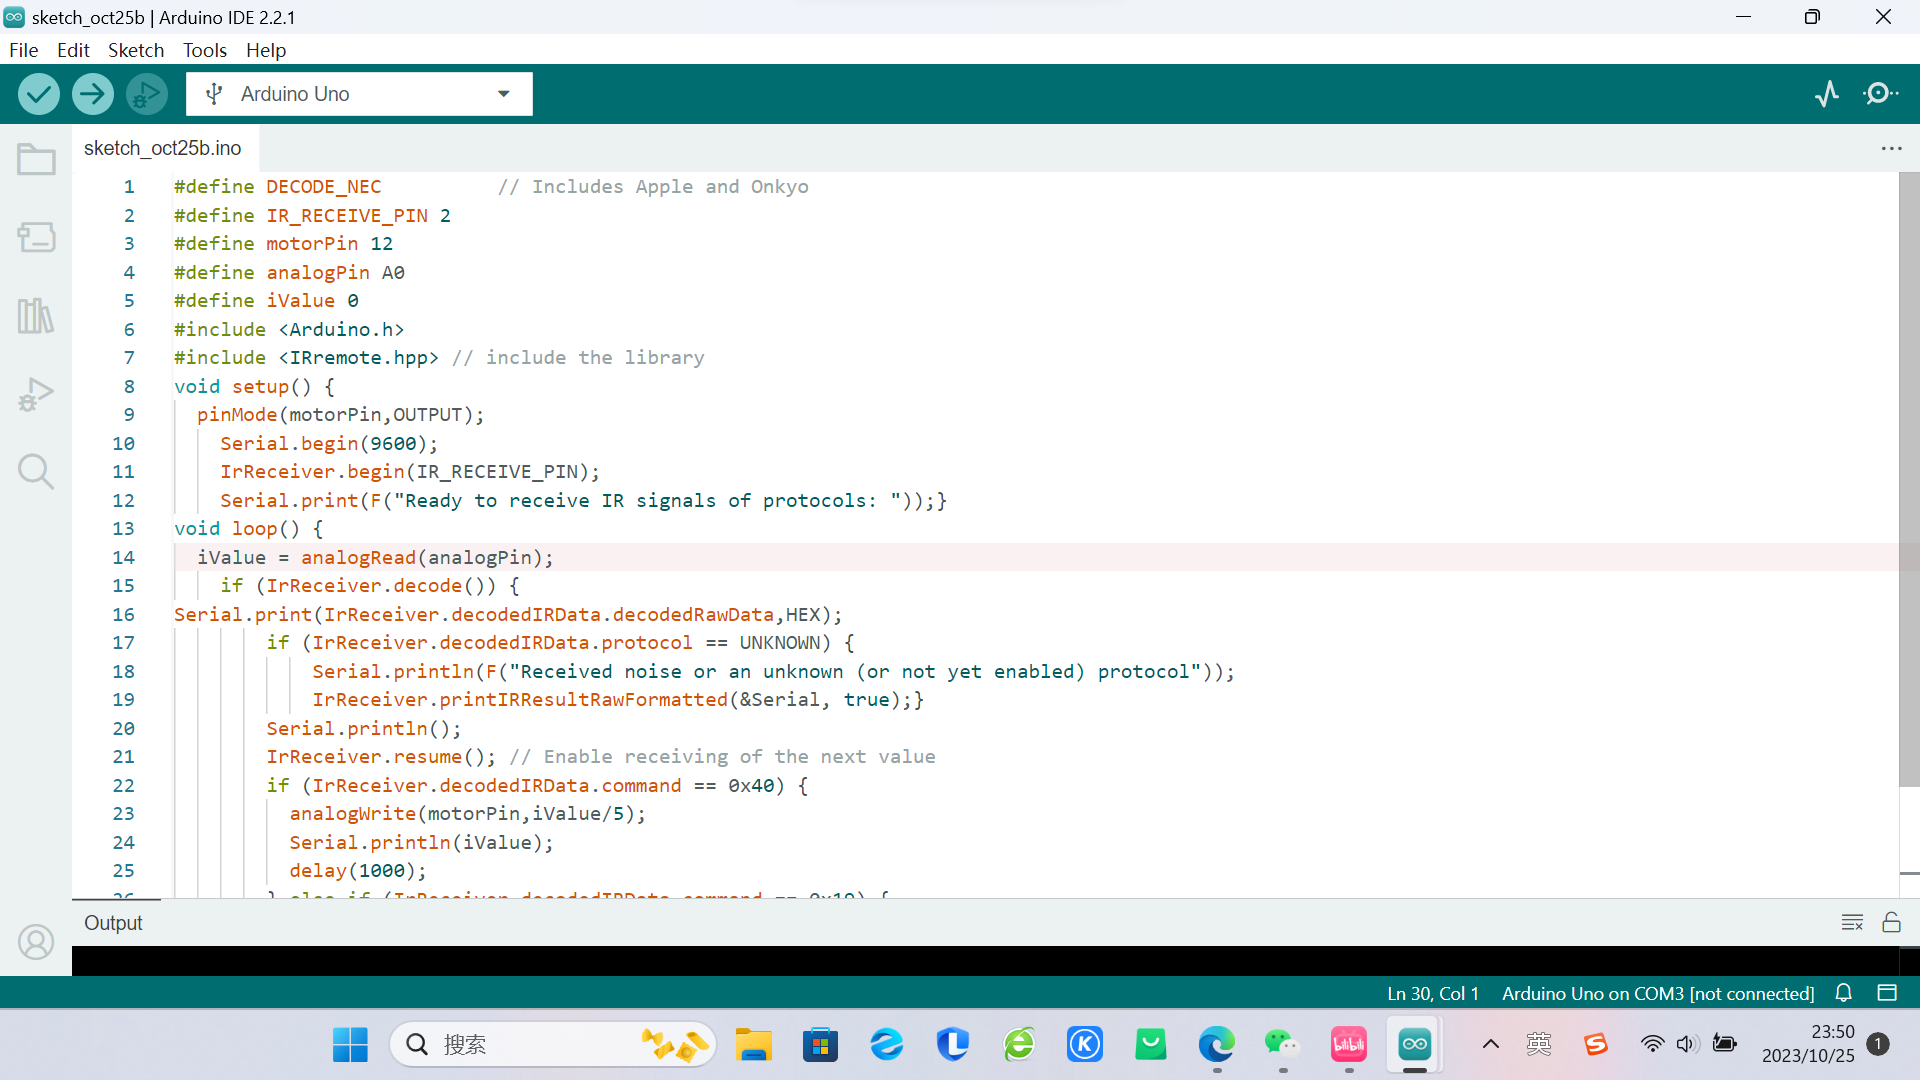This screenshot has height=1080, width=1920.
Task: Show hidden system tray icons chevron
Action: pyautogui.click(x=1490, y=1045)
